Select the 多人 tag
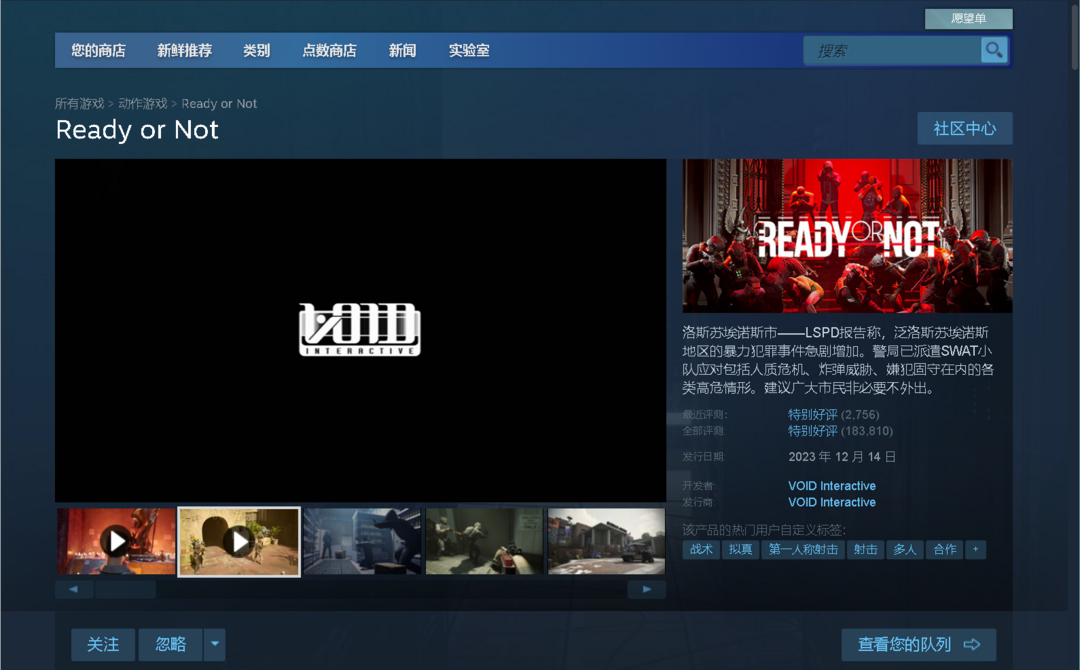The image size is (1080, 670). tap(905, 549)
